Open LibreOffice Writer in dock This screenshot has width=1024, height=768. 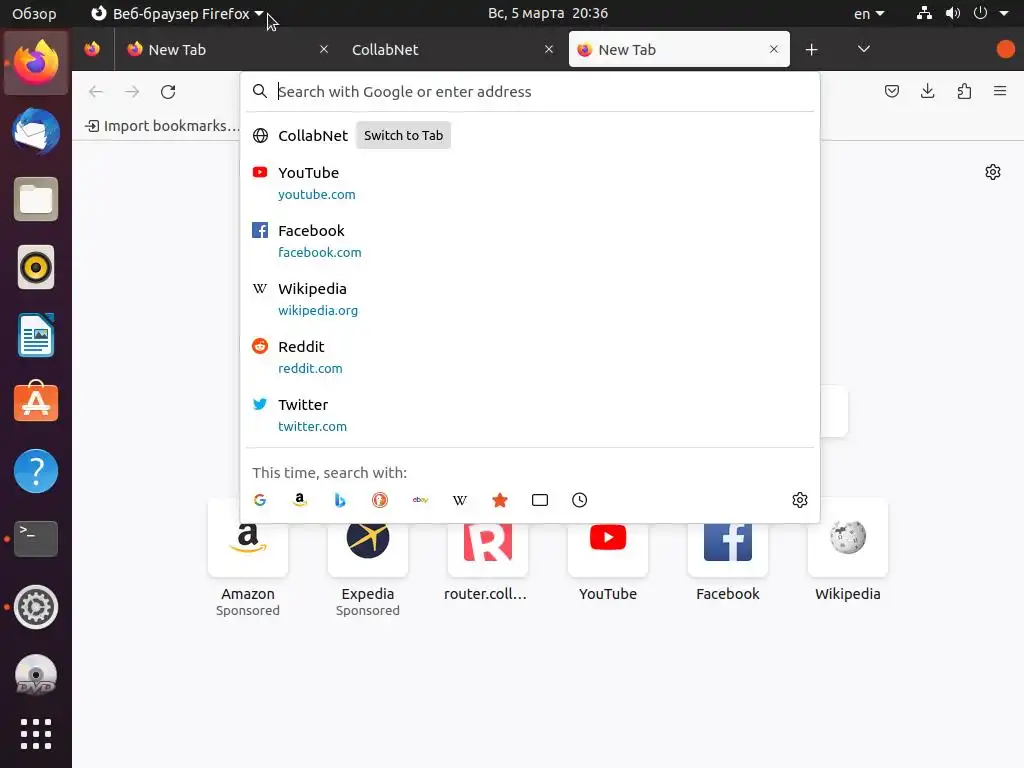click(36, 335)
